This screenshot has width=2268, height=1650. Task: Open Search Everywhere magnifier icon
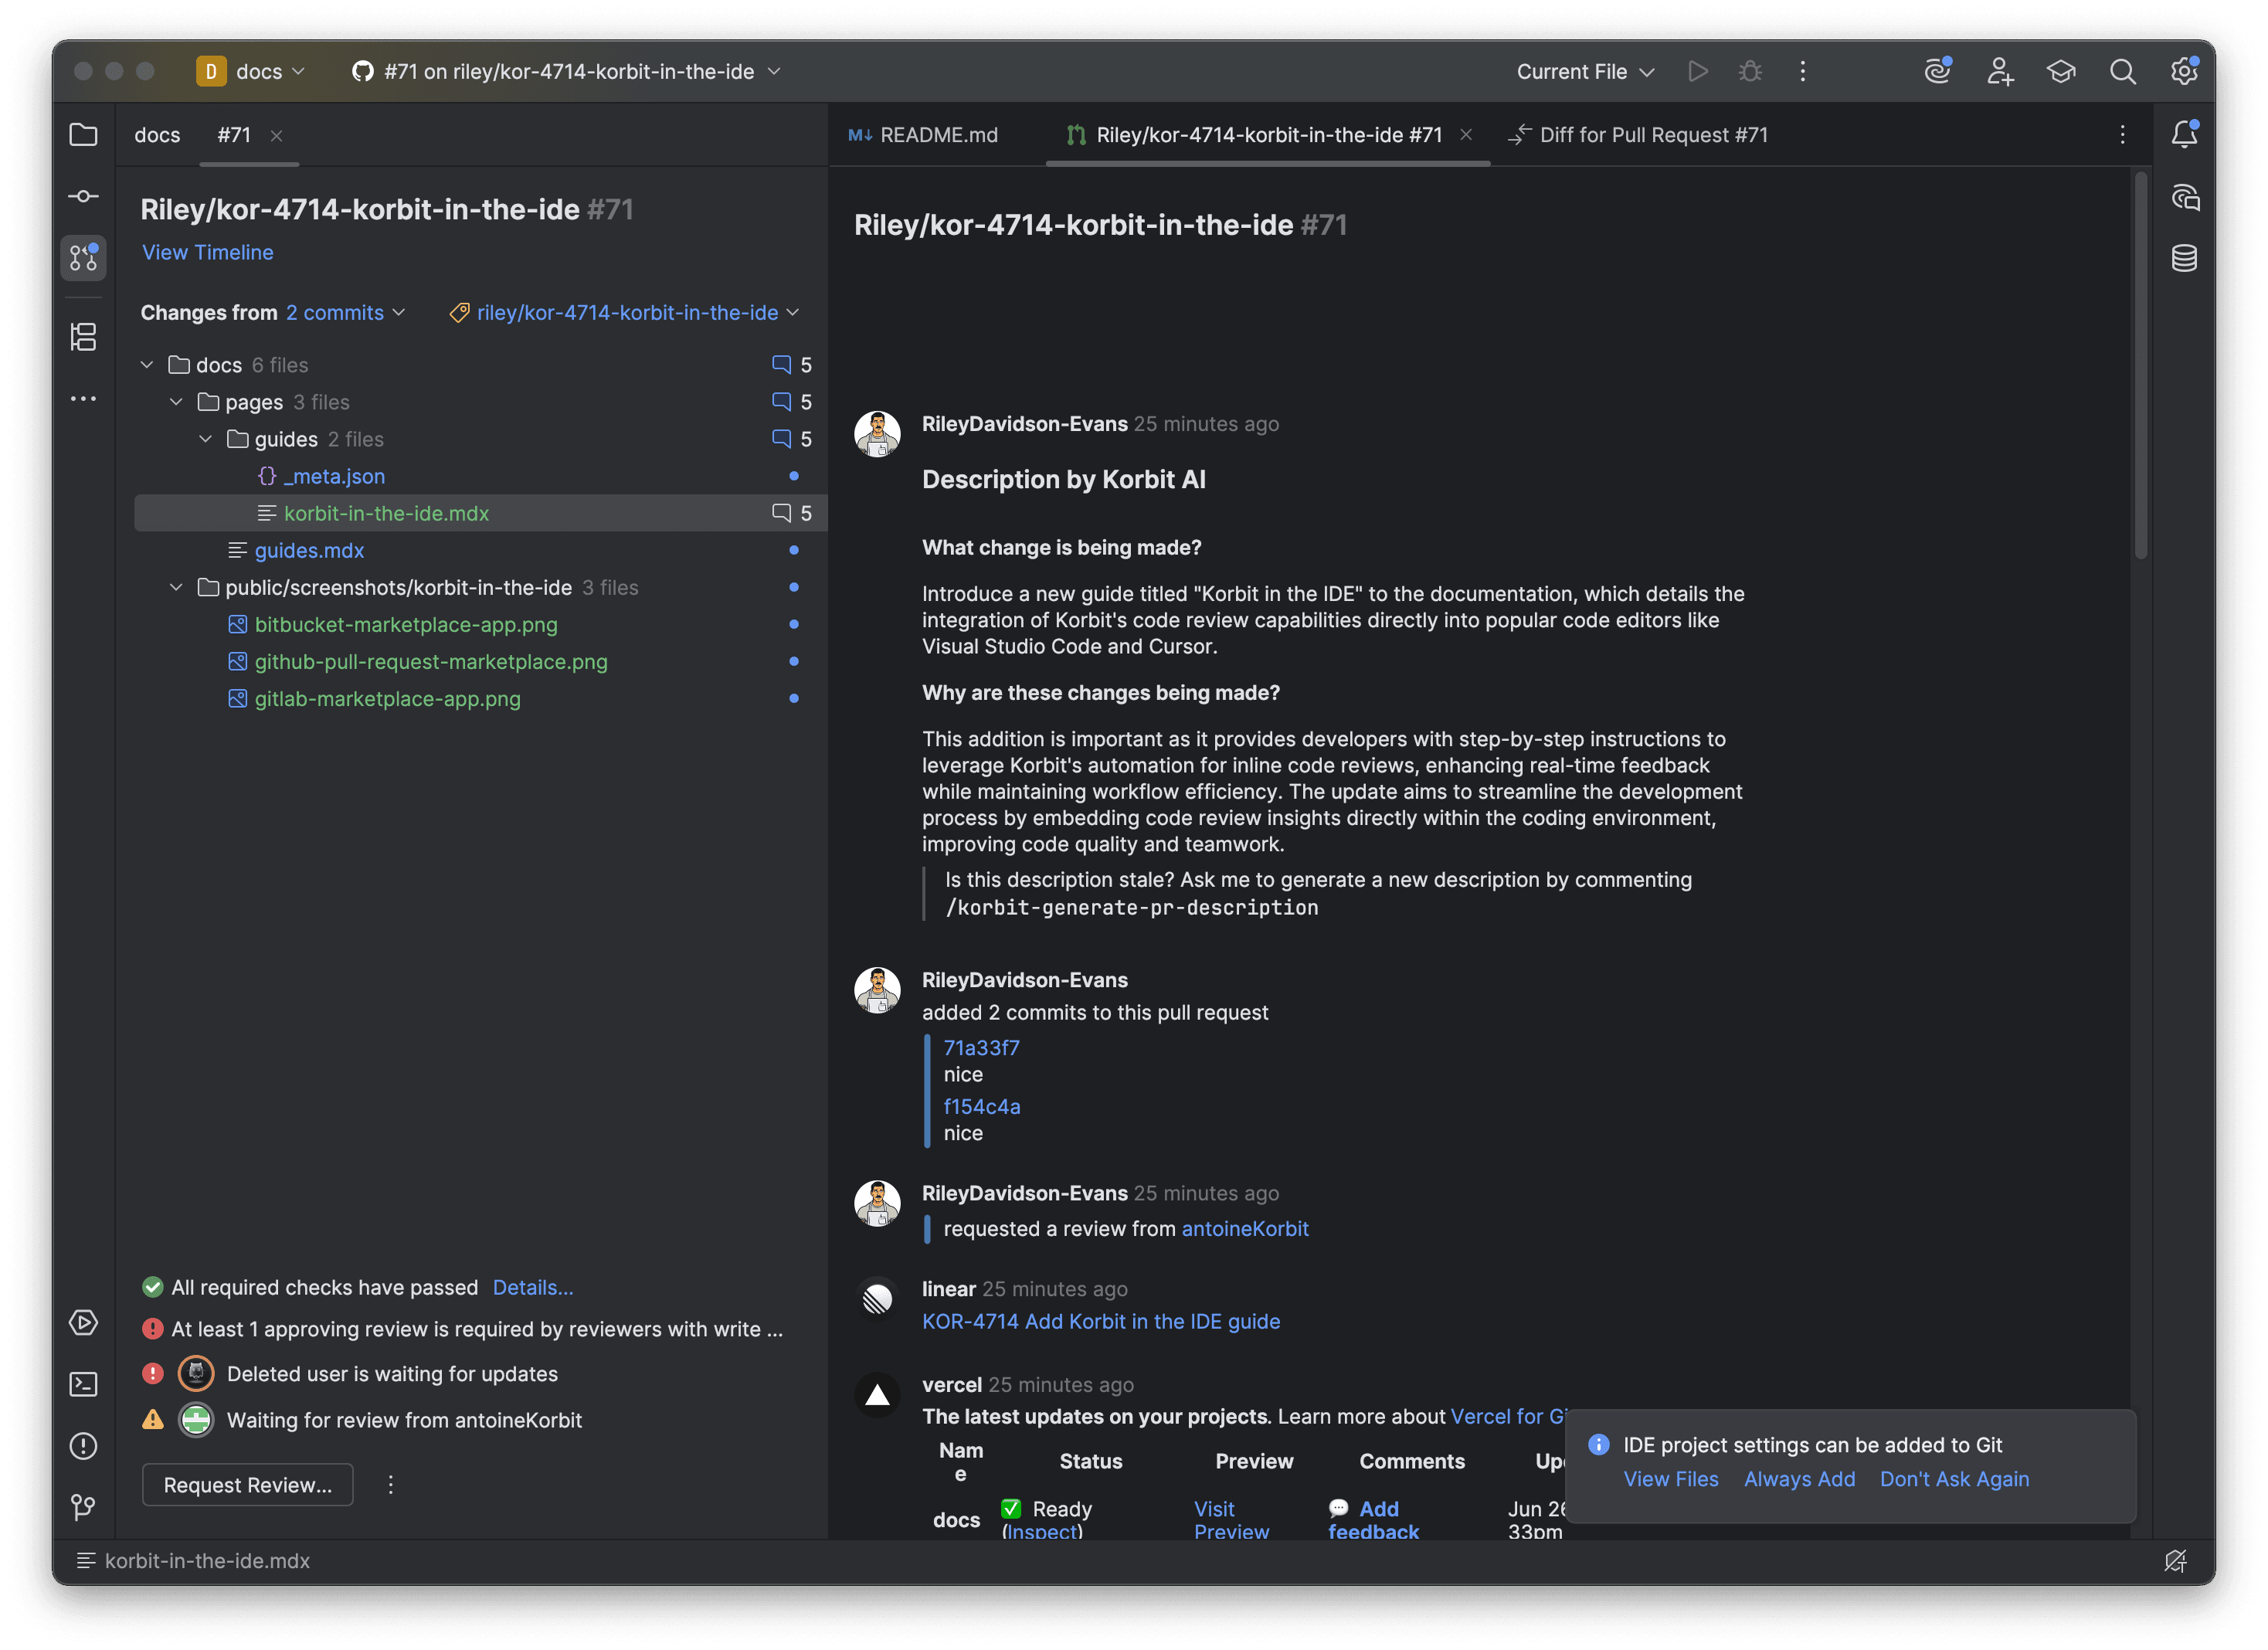(2123, 71)
